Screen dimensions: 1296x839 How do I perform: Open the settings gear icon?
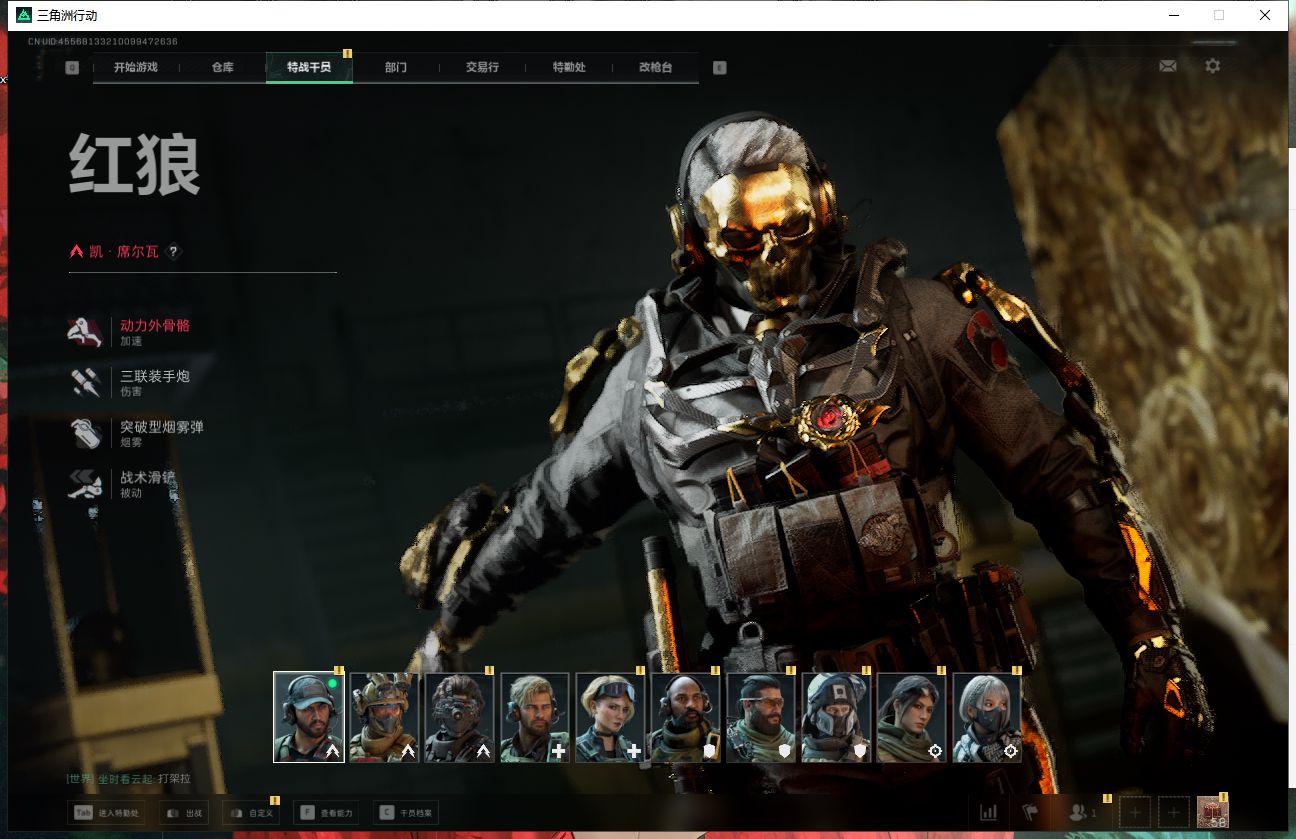[x=1212, y=66]
